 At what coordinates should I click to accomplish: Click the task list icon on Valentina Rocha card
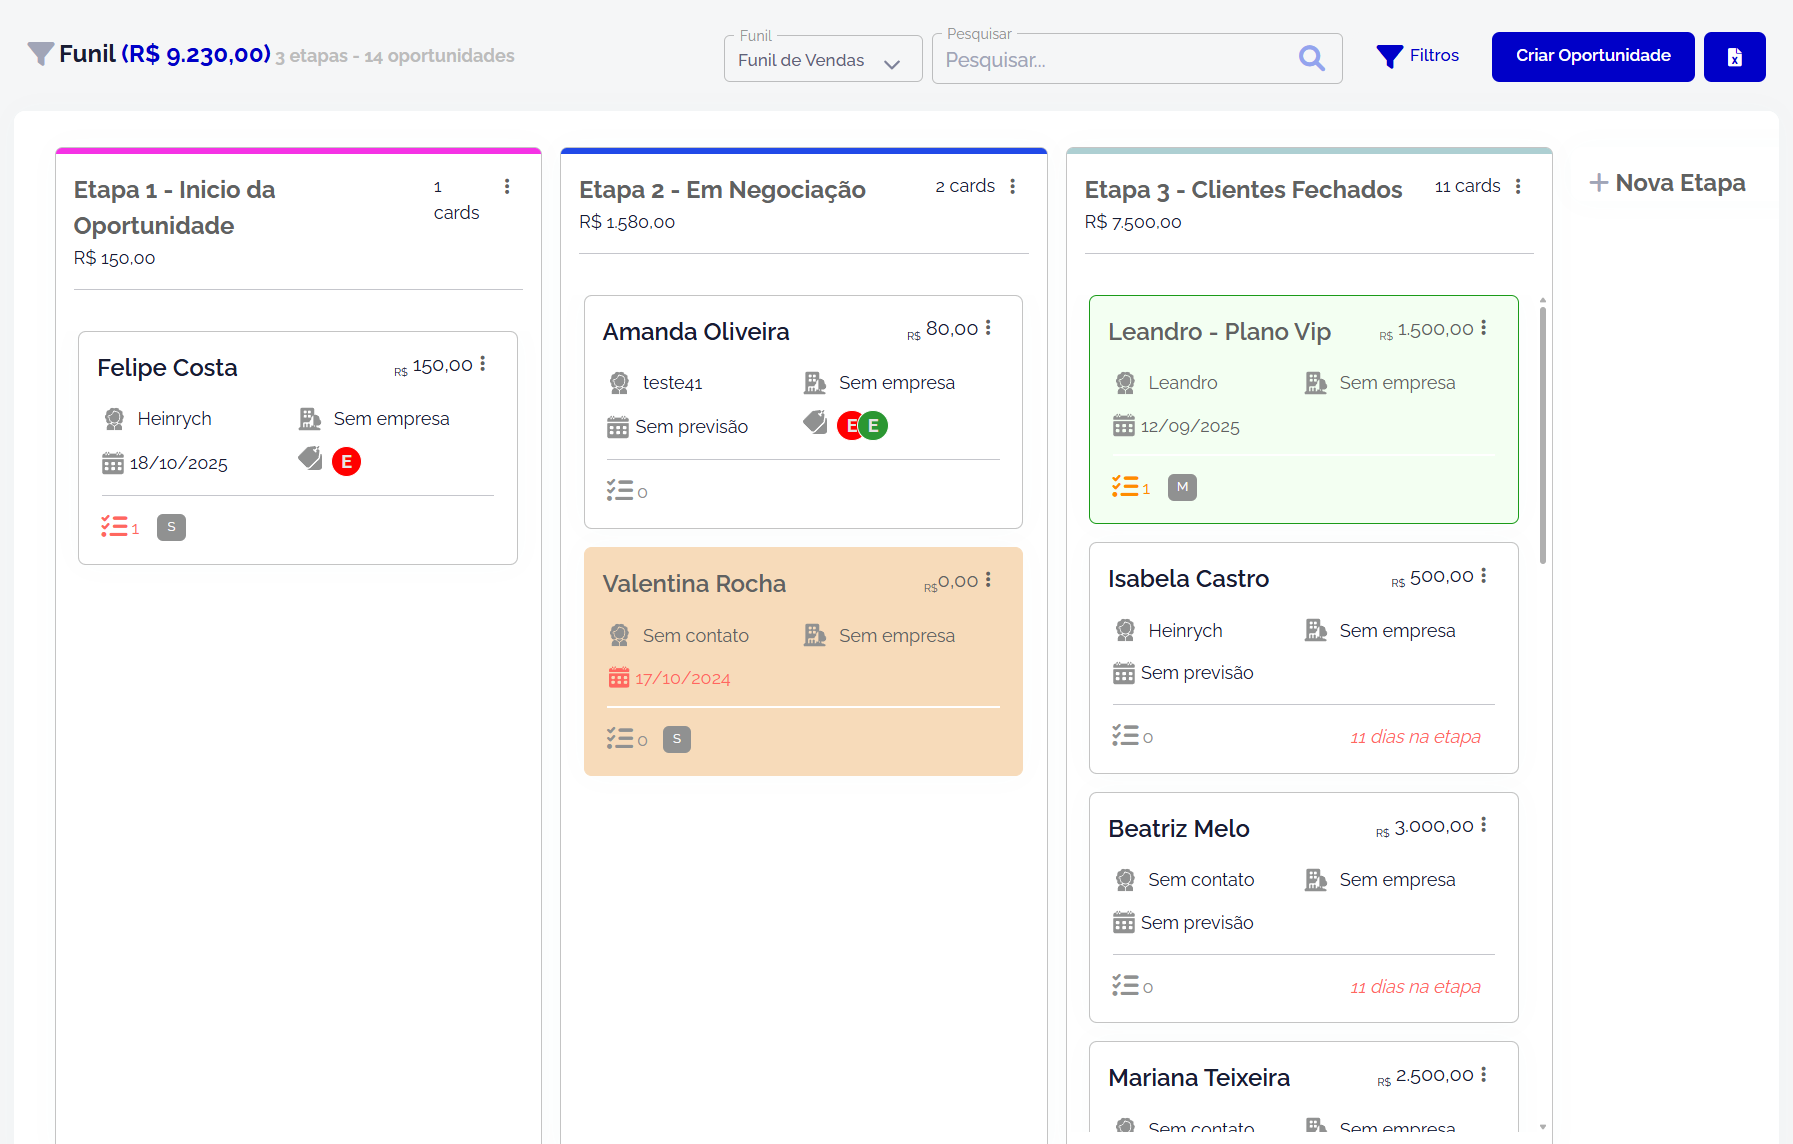(x=620, y=738)
